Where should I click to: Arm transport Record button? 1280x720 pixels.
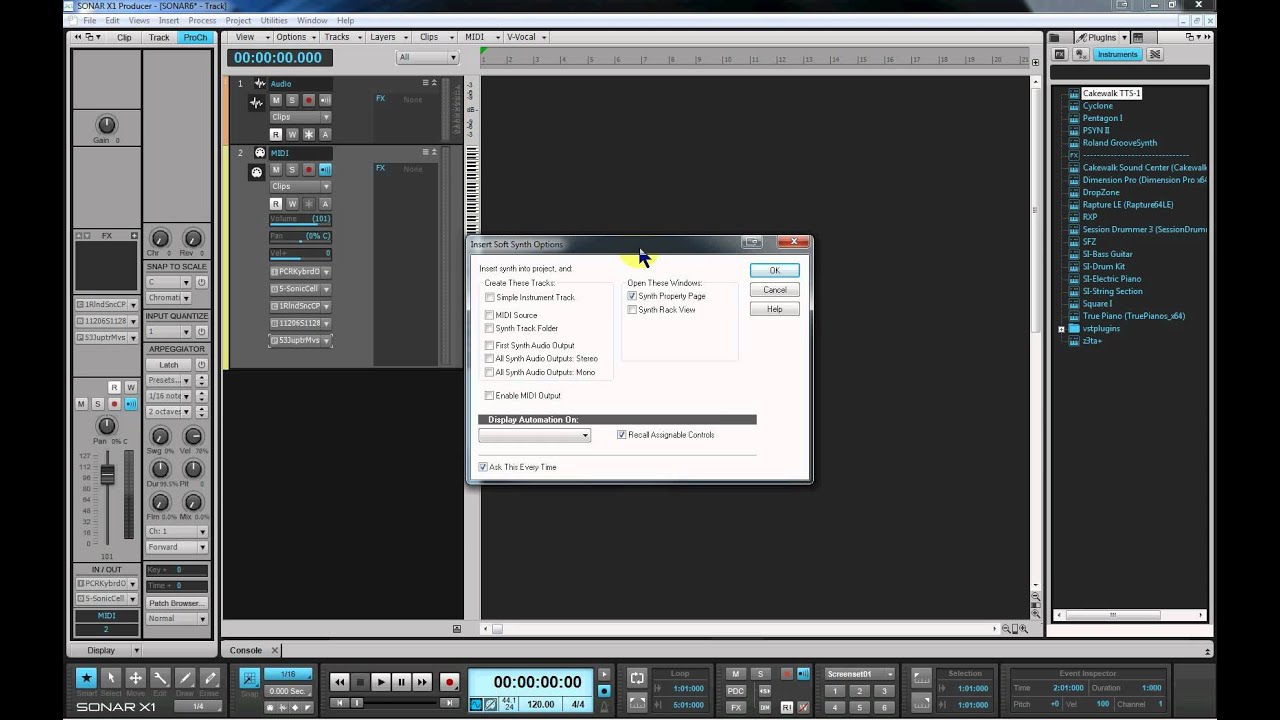pyautogui.click(x=449, y=682)
